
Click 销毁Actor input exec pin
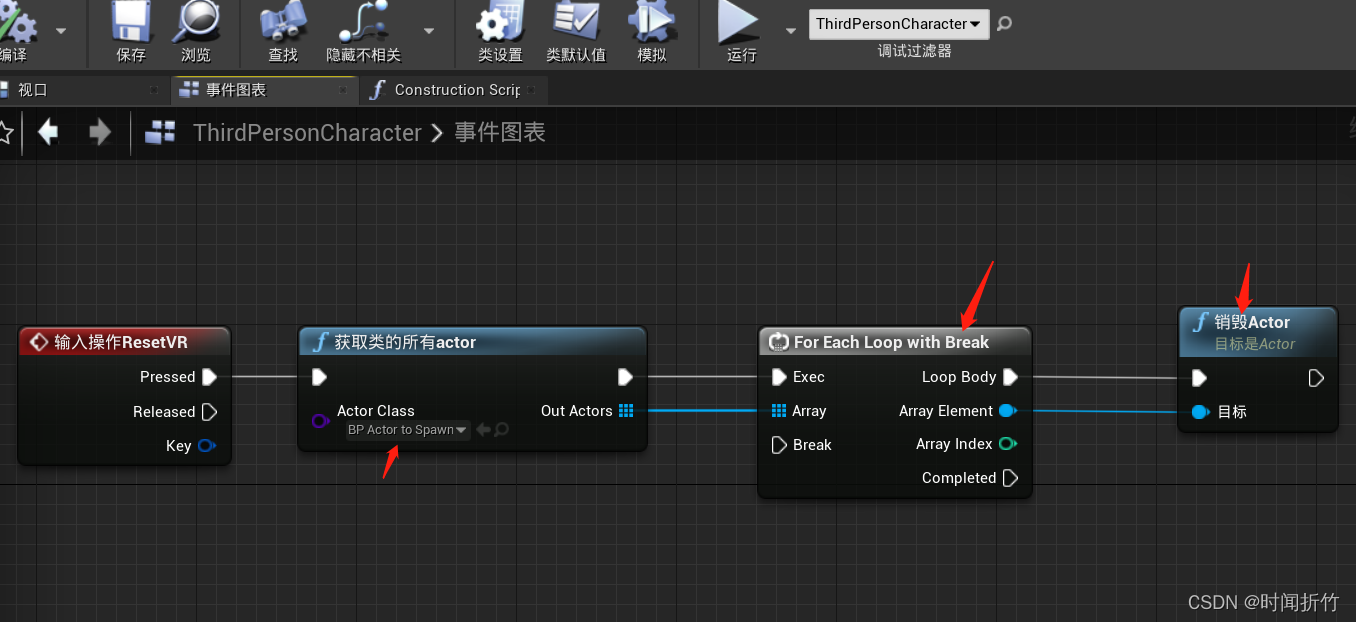[x=1199, y=378]
